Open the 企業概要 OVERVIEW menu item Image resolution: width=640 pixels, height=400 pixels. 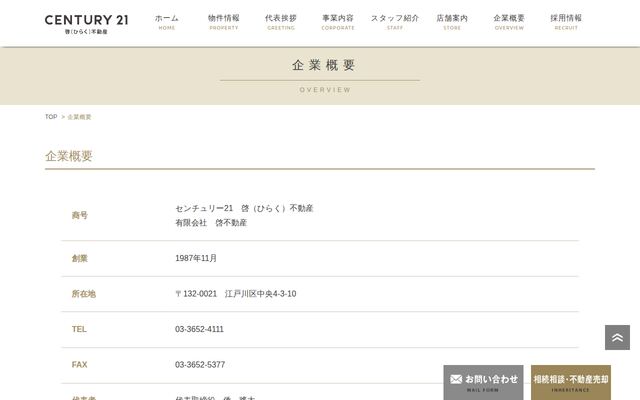[509, 22]
